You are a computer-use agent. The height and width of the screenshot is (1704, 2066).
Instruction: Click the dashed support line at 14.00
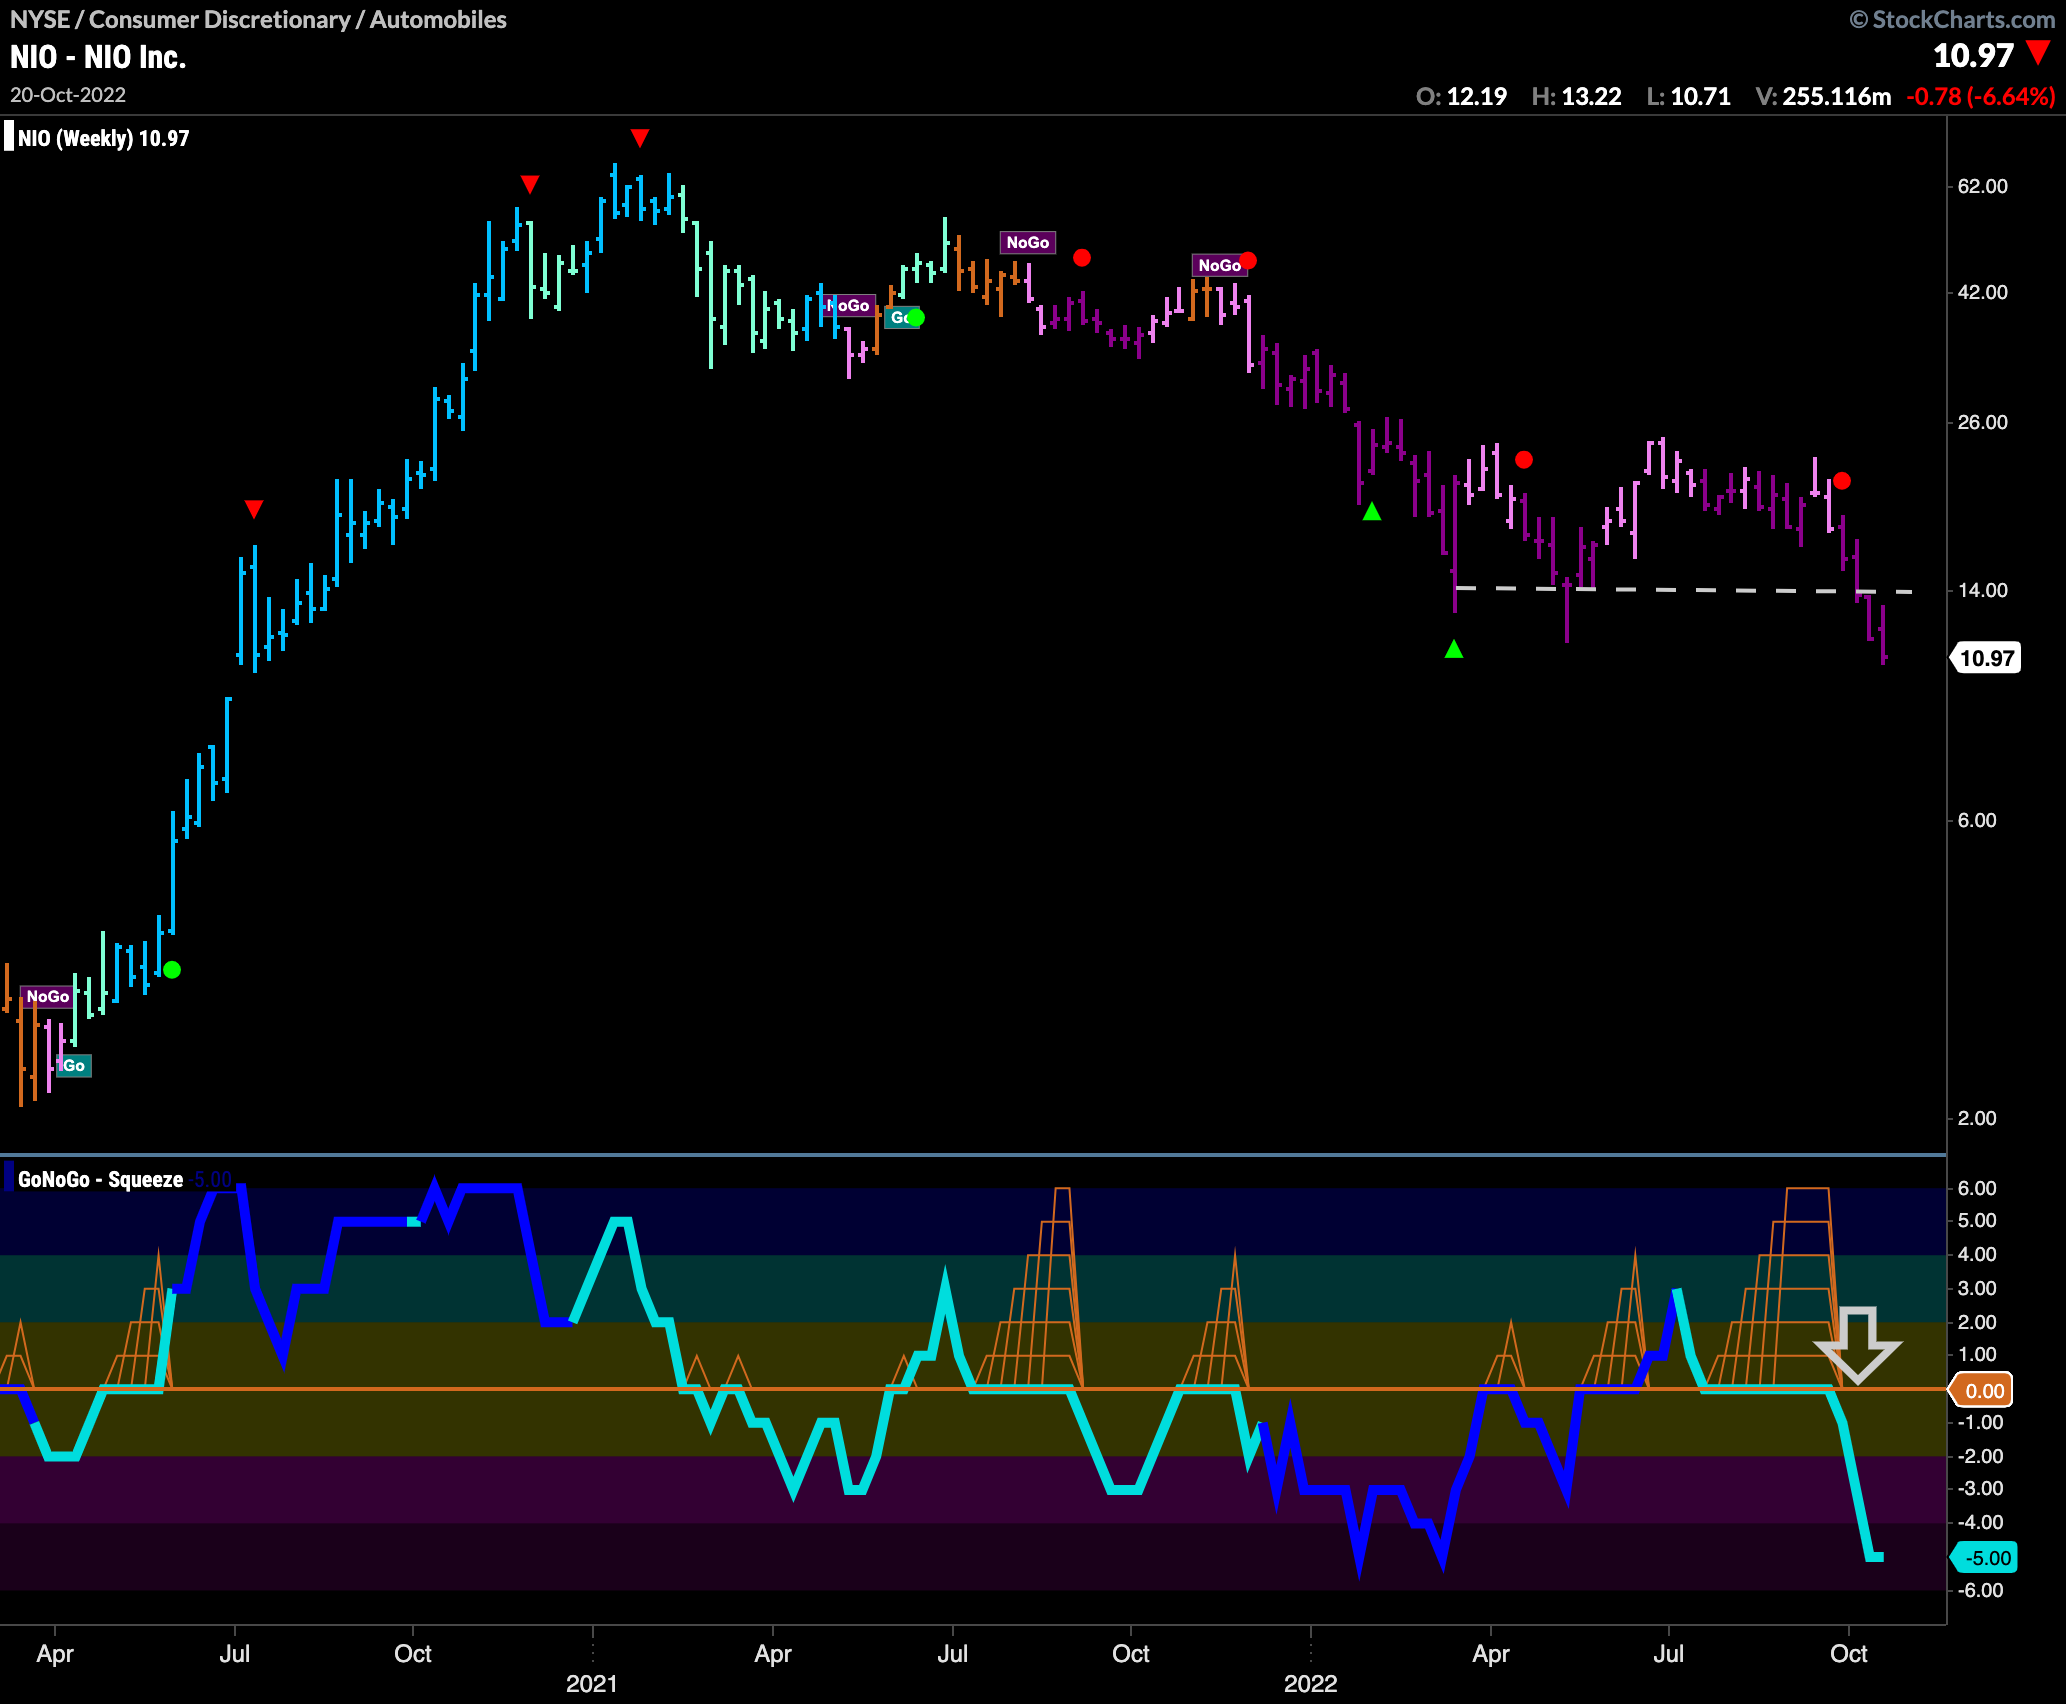coord(1684,590)
